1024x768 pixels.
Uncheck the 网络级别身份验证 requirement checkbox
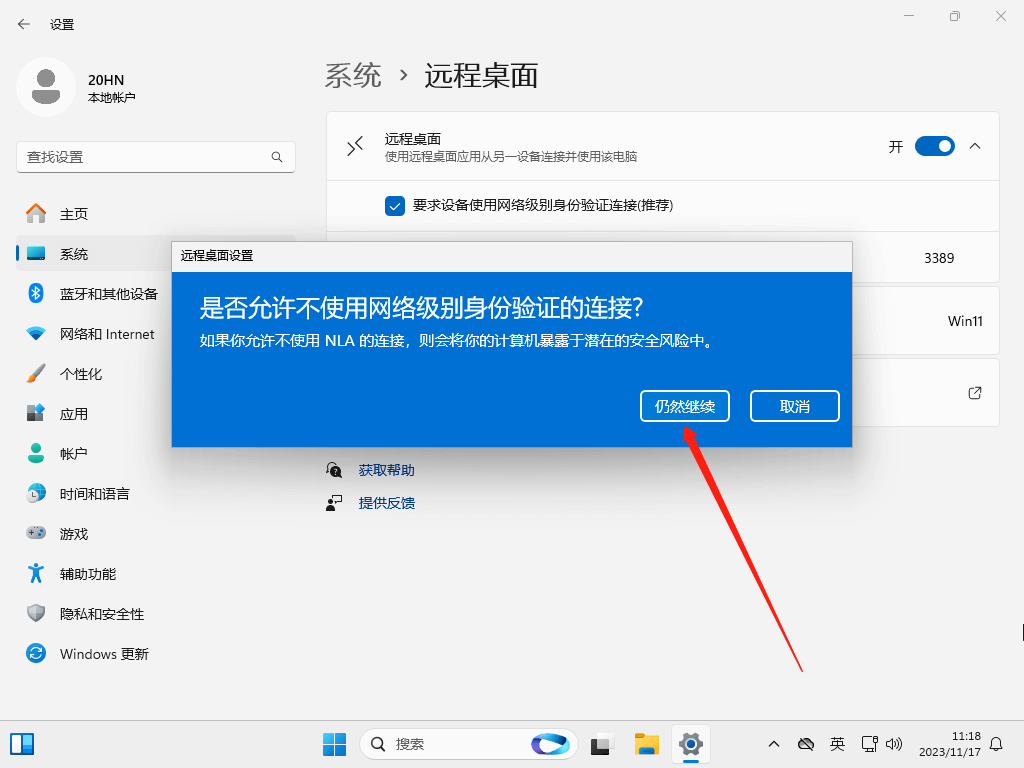tap(394, 206)
